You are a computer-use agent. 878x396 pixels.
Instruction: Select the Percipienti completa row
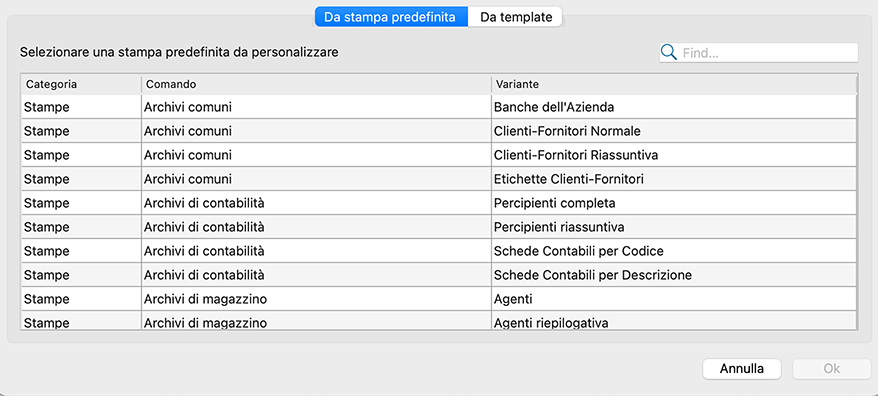tap(439, 203)
